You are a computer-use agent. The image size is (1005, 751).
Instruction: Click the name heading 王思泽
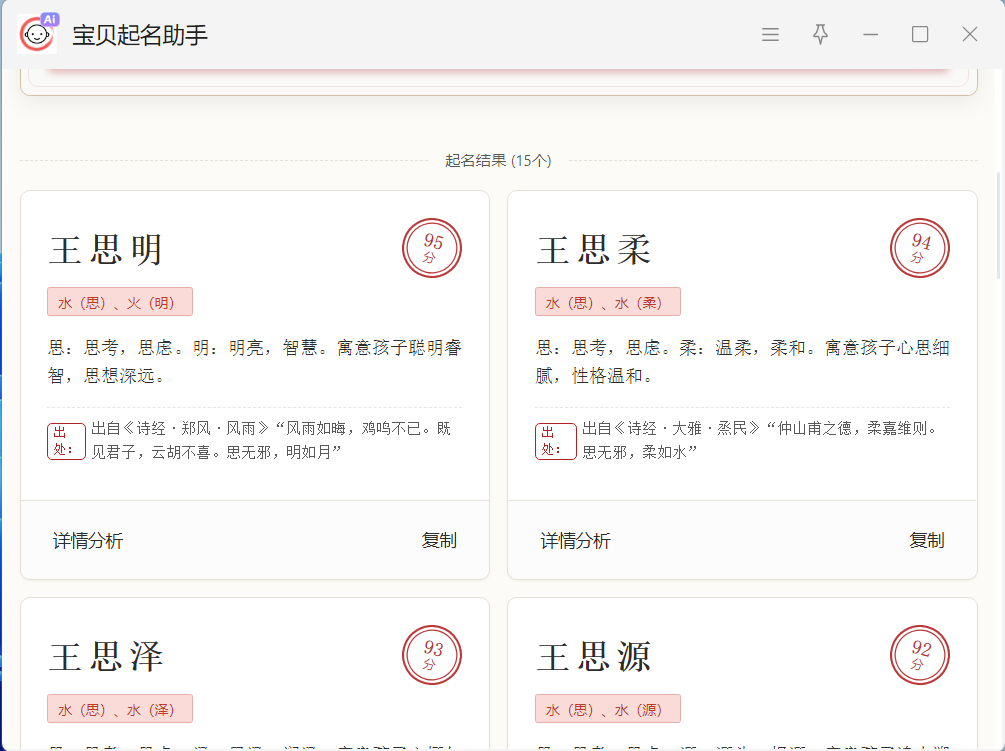coord(106,657)
